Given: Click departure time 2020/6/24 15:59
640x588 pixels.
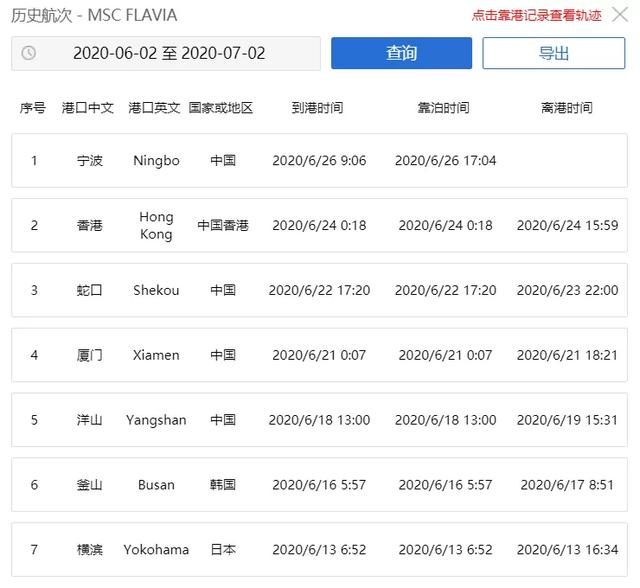Looking at the screenshot, I should click(x=567, y=225).
